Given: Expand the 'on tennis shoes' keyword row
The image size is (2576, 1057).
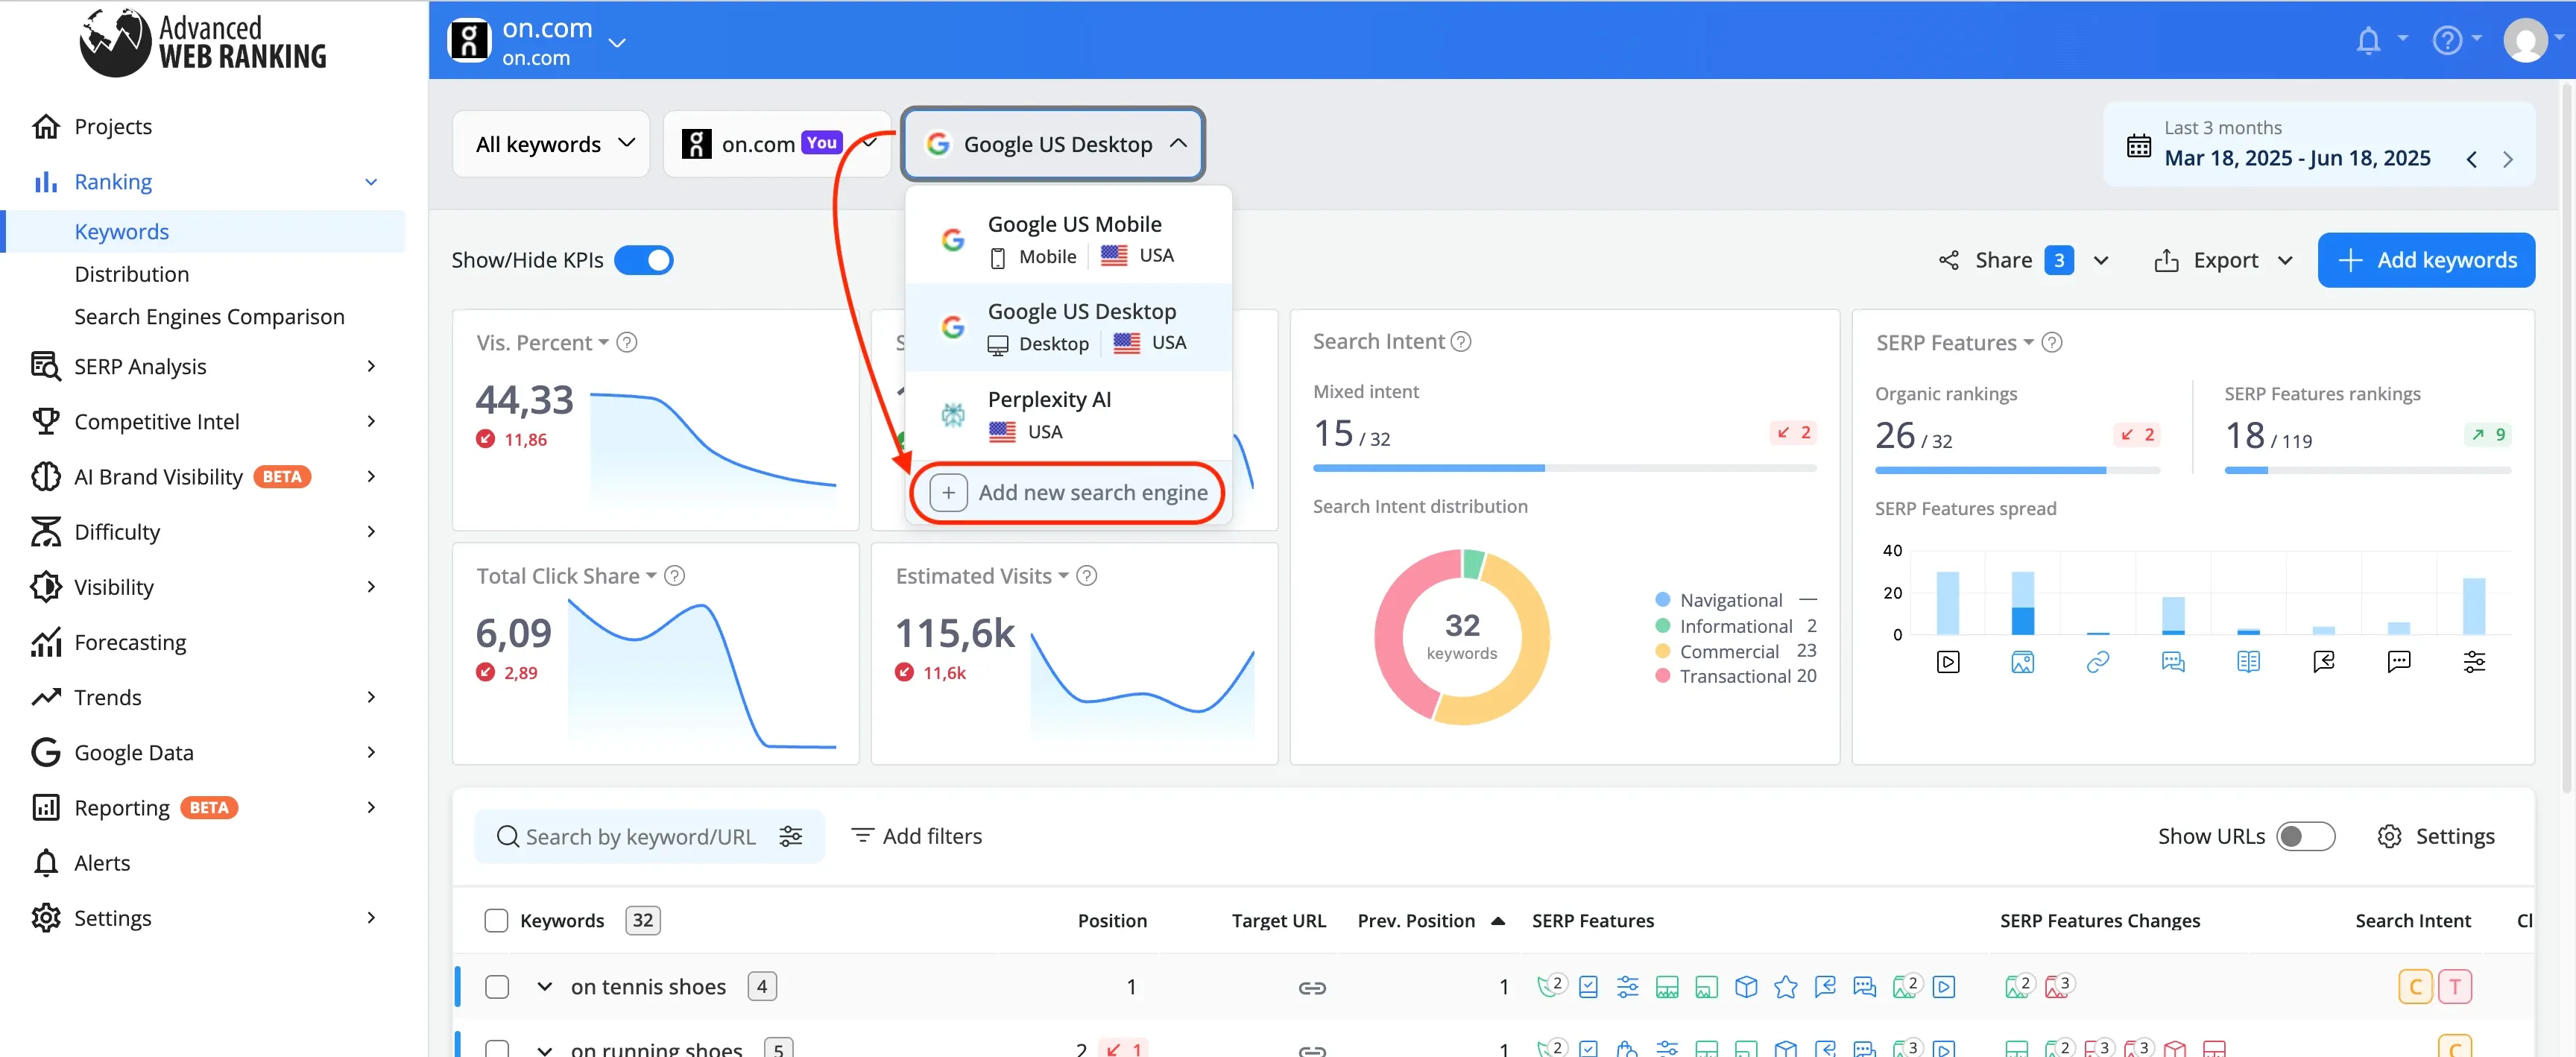Looking at the screenshot, I should point(544,987).
